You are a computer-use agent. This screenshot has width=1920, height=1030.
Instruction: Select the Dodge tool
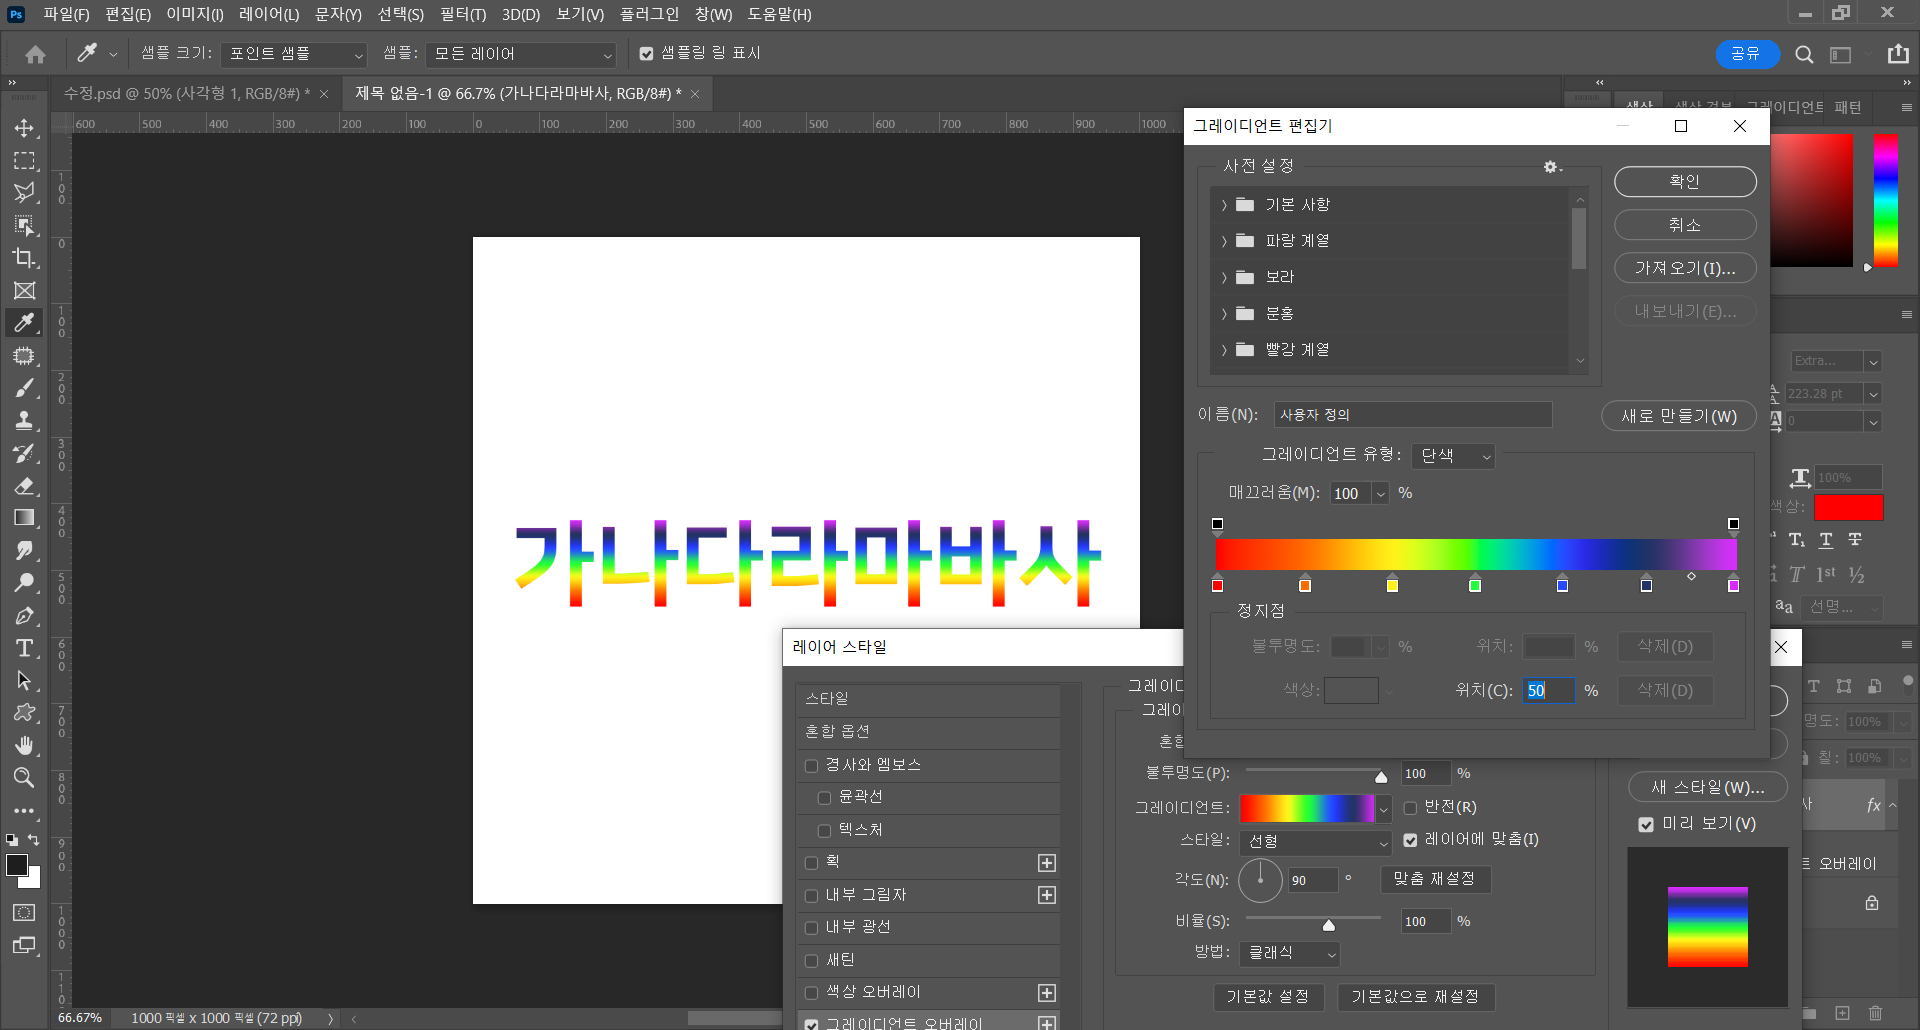point(24,583)
